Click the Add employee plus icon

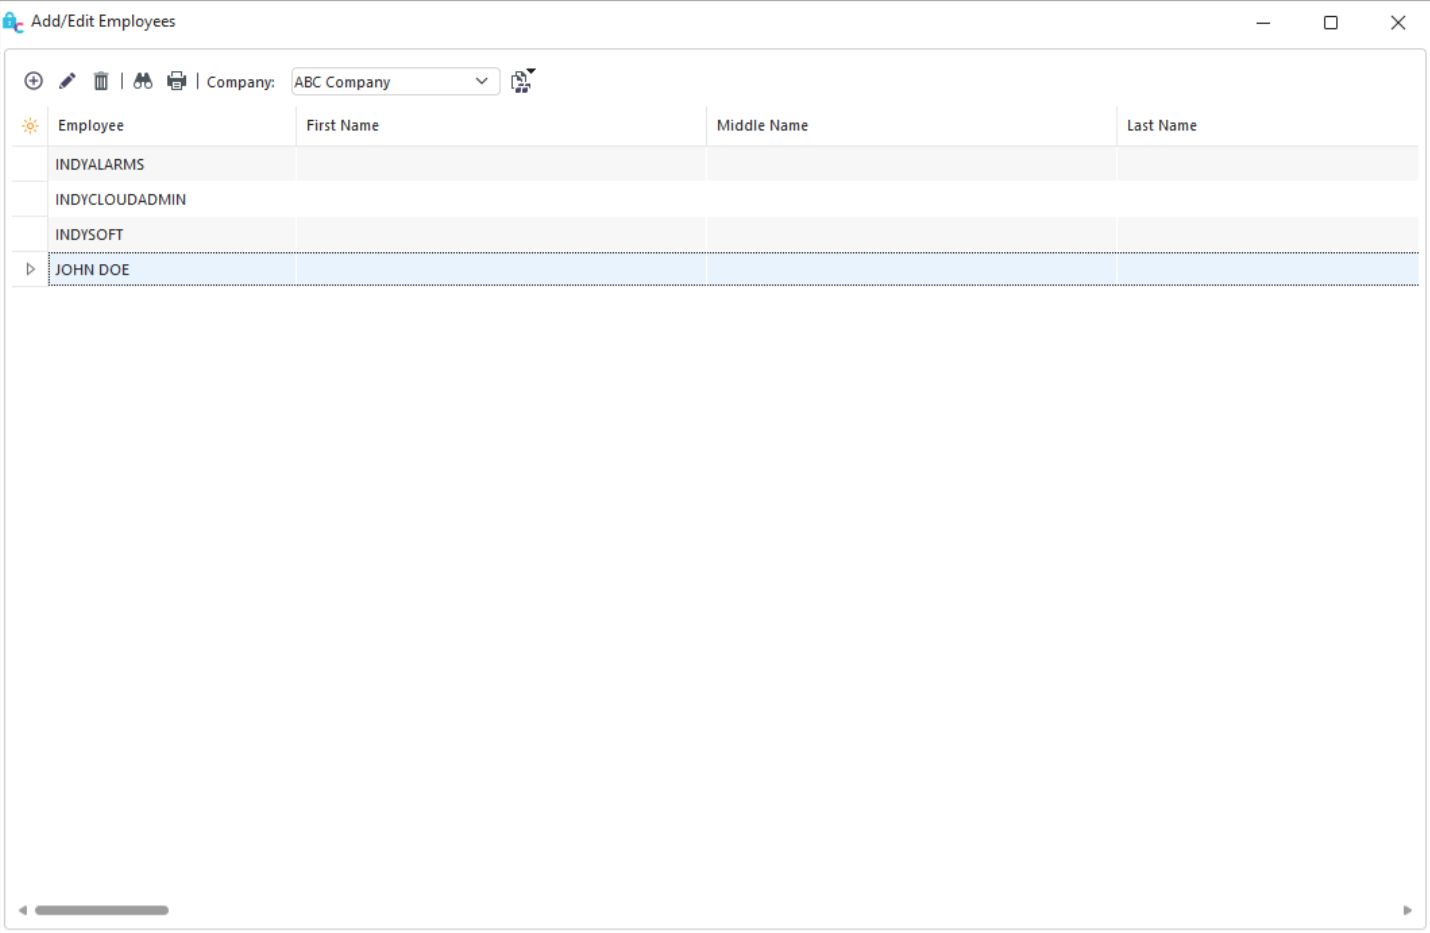33,81
